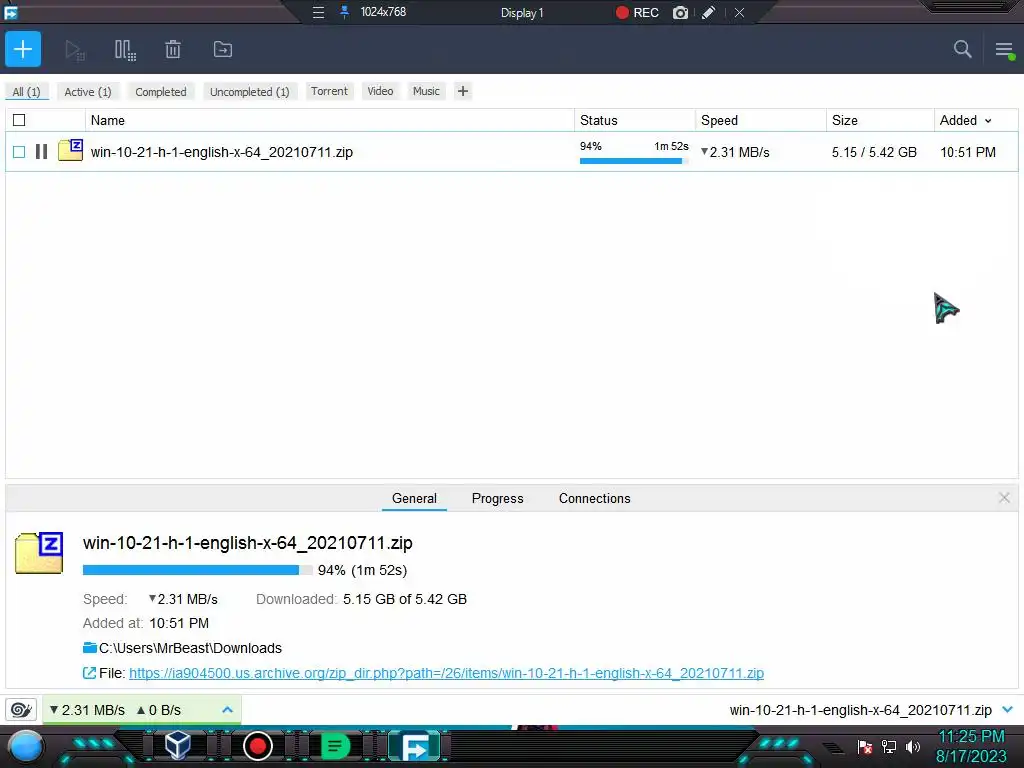1024x768 pixels.
Task: Open the search magnifier icon
Action: [x=962, y=49]
